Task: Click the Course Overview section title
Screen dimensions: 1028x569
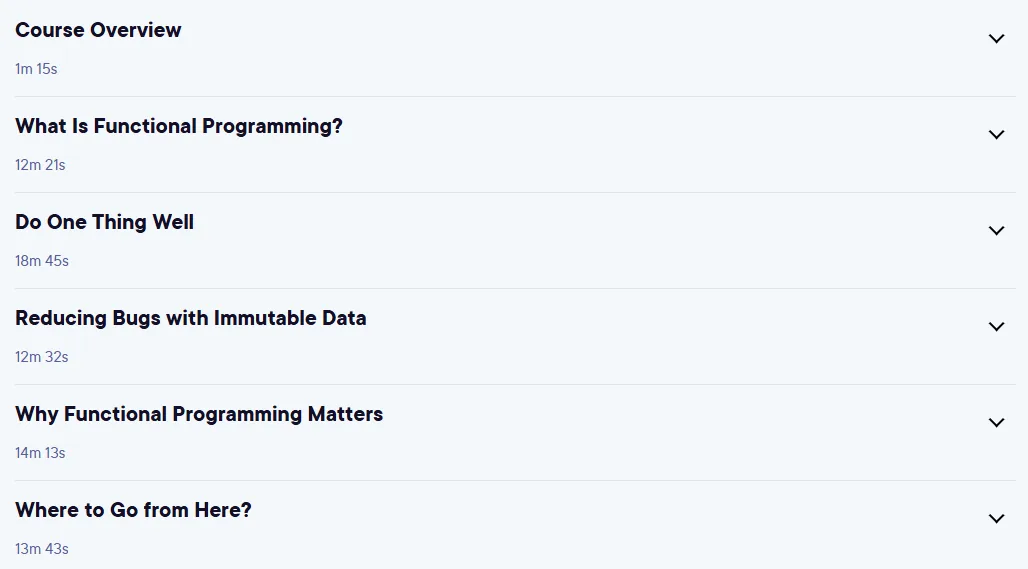Action: (98, 30)
